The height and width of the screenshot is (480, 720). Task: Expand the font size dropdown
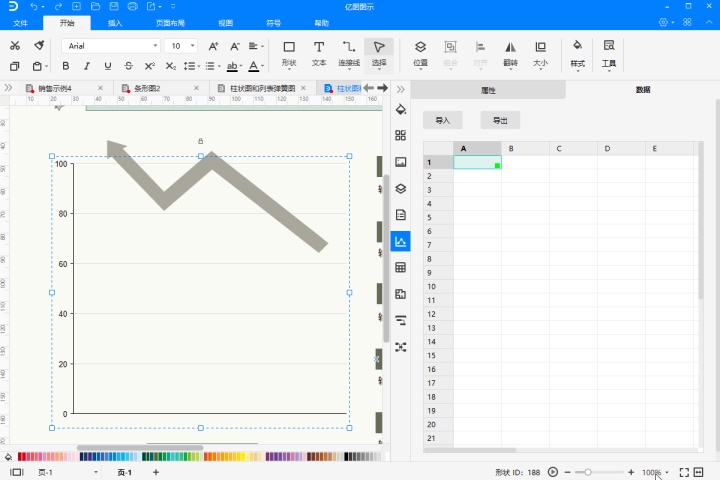click(191, 46)
